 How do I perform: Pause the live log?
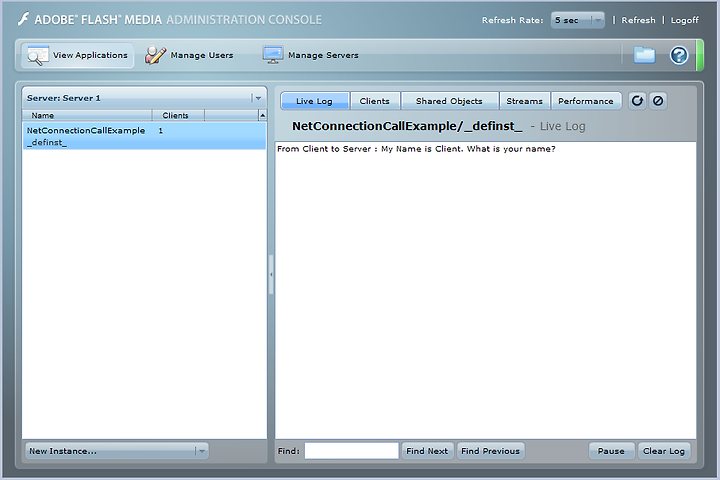click(x=611, y=451)
